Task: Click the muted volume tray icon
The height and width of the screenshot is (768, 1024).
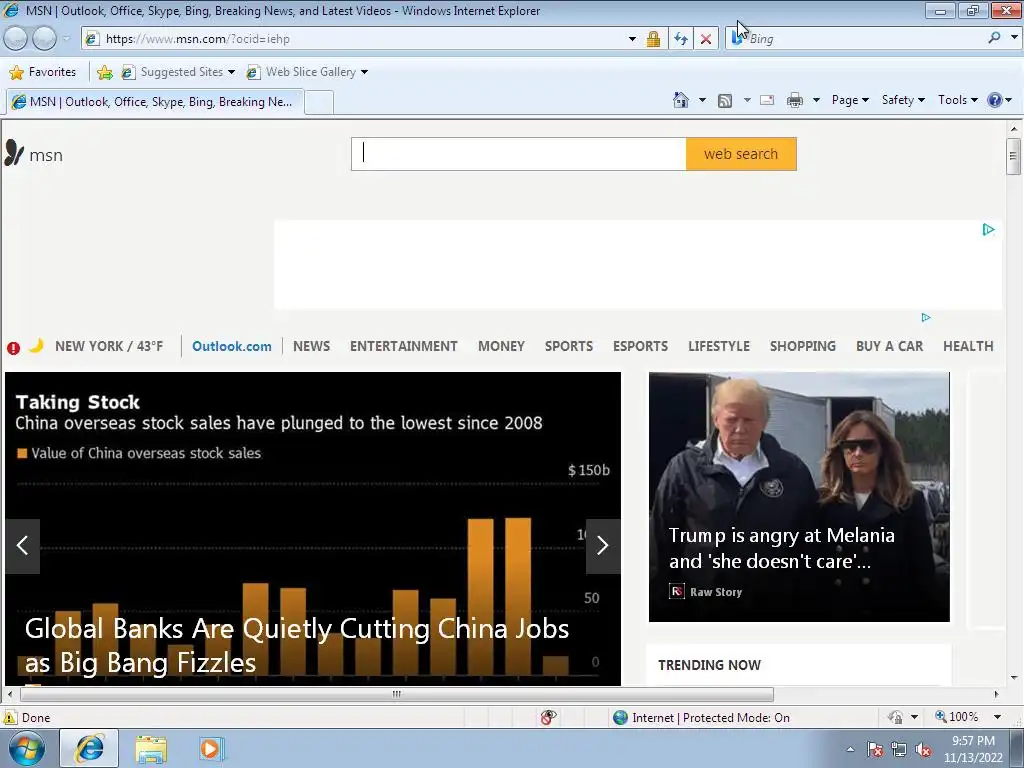Action: tap(923, 750)
